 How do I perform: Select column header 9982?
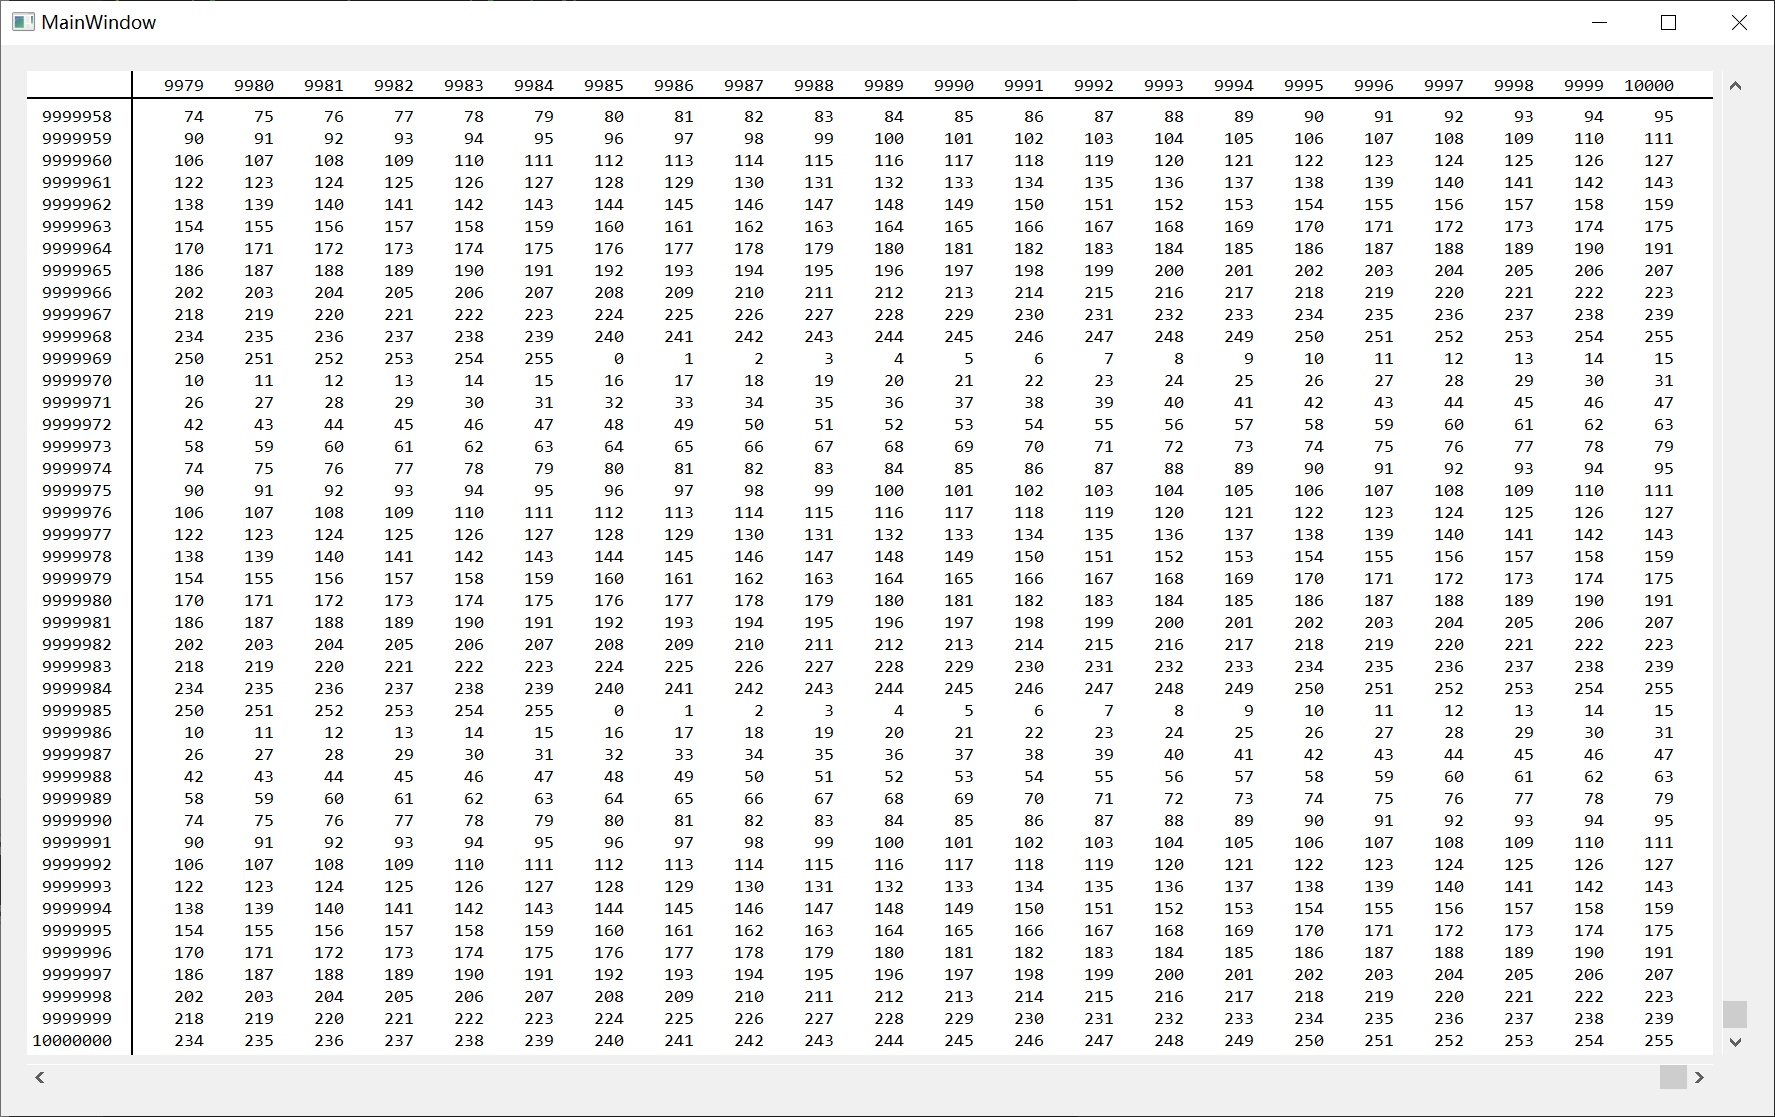pos(394,86)
